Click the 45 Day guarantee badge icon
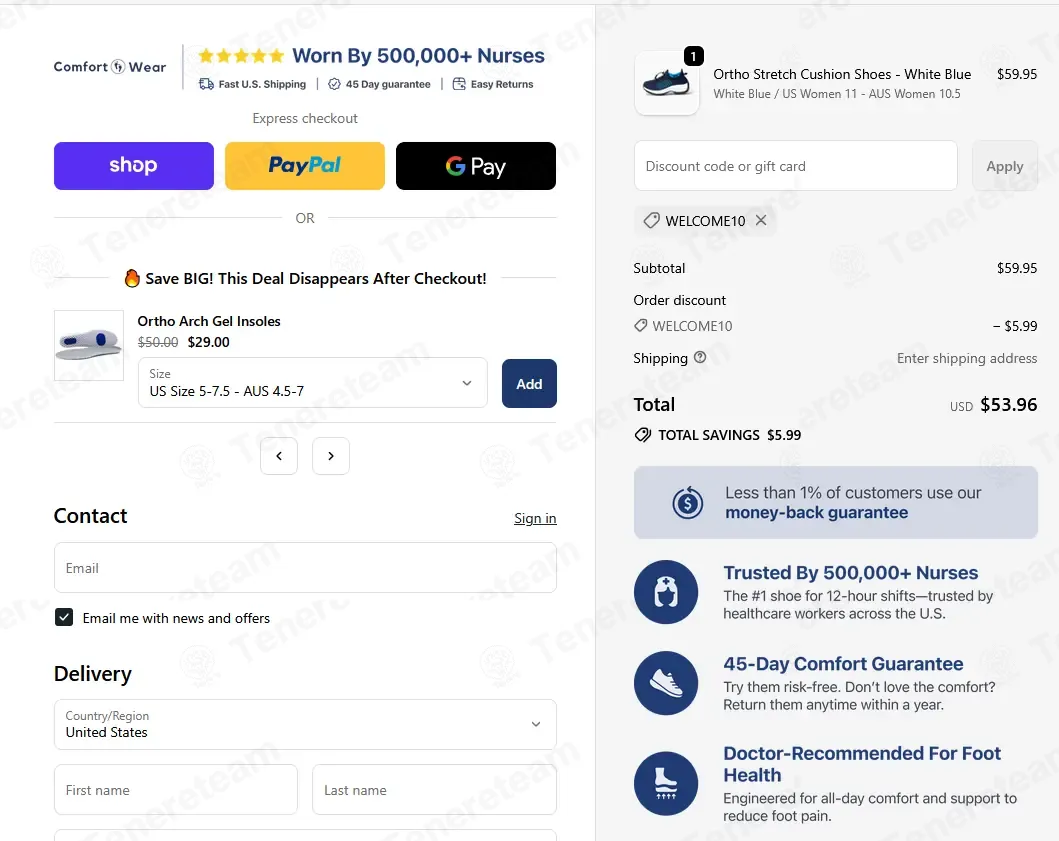Viewport: 1059px width, 841px height. [x=334, y=84]
